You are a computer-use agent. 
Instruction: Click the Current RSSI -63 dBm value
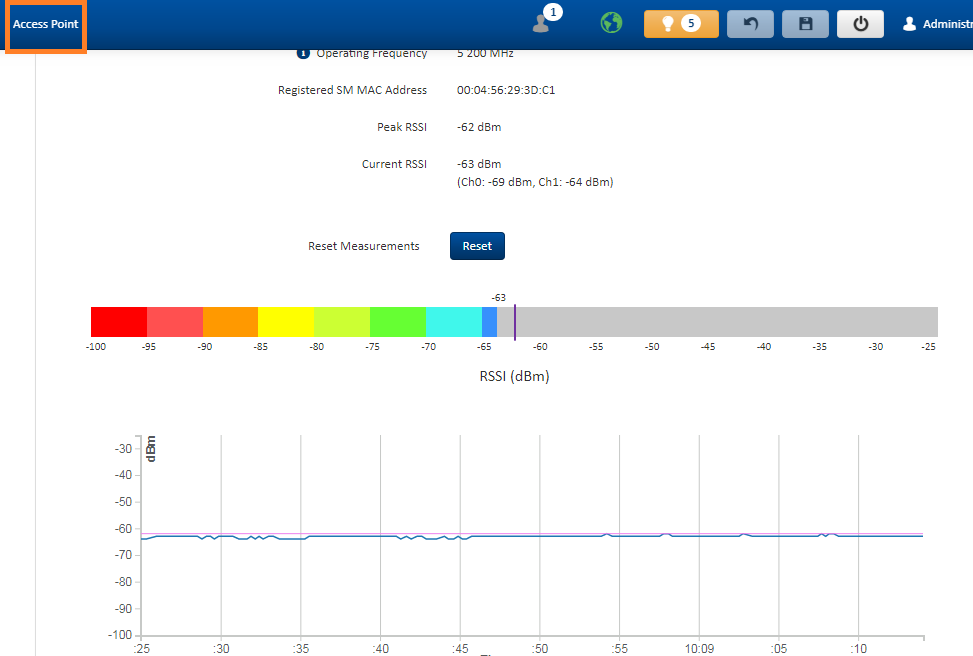click(479, 164)
